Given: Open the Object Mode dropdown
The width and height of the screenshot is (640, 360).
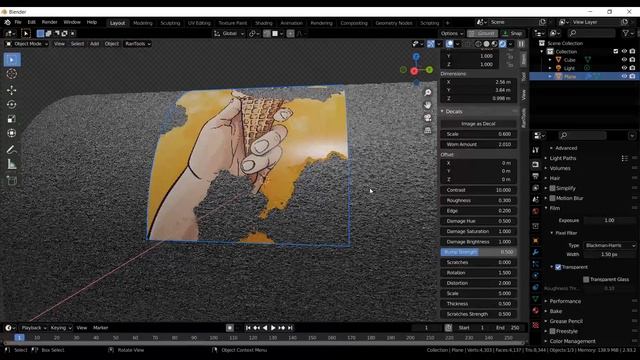Looking at the screenshot, I should coord(27,44).
